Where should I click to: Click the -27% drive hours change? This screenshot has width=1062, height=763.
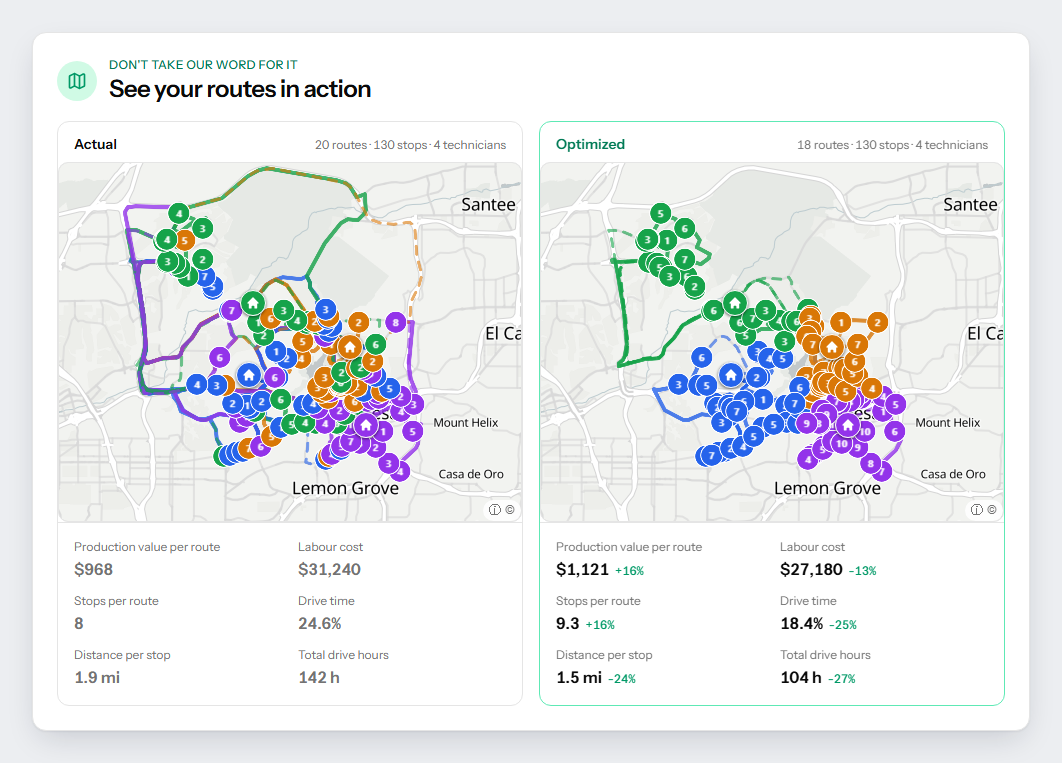tap(842, 679)
